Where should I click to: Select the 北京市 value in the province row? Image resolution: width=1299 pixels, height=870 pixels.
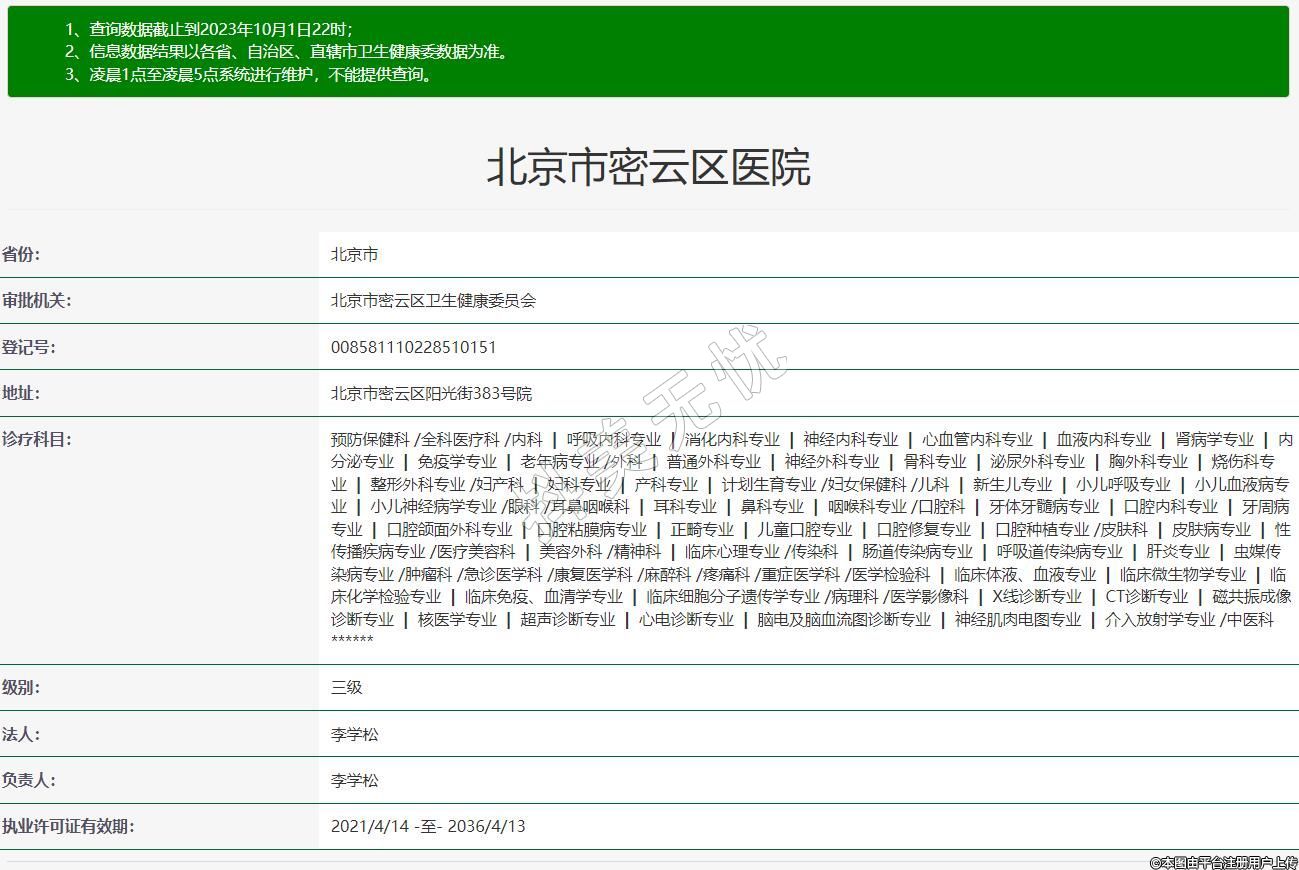pyautogui.click(x=354, y=255)
